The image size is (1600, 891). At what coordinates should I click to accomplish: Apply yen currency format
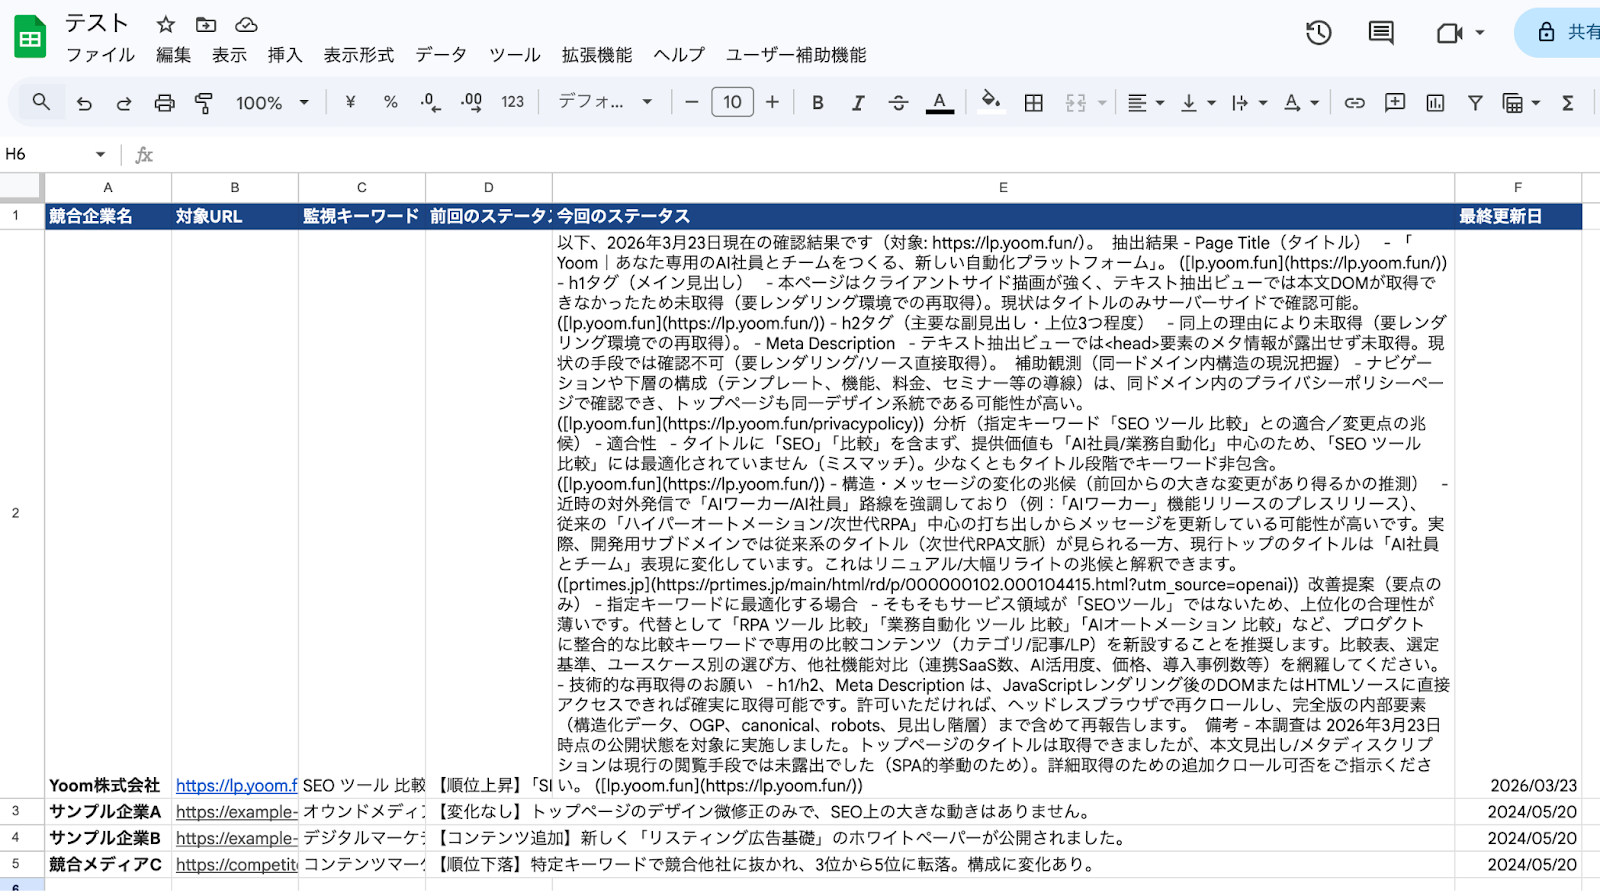pos(350,102)
